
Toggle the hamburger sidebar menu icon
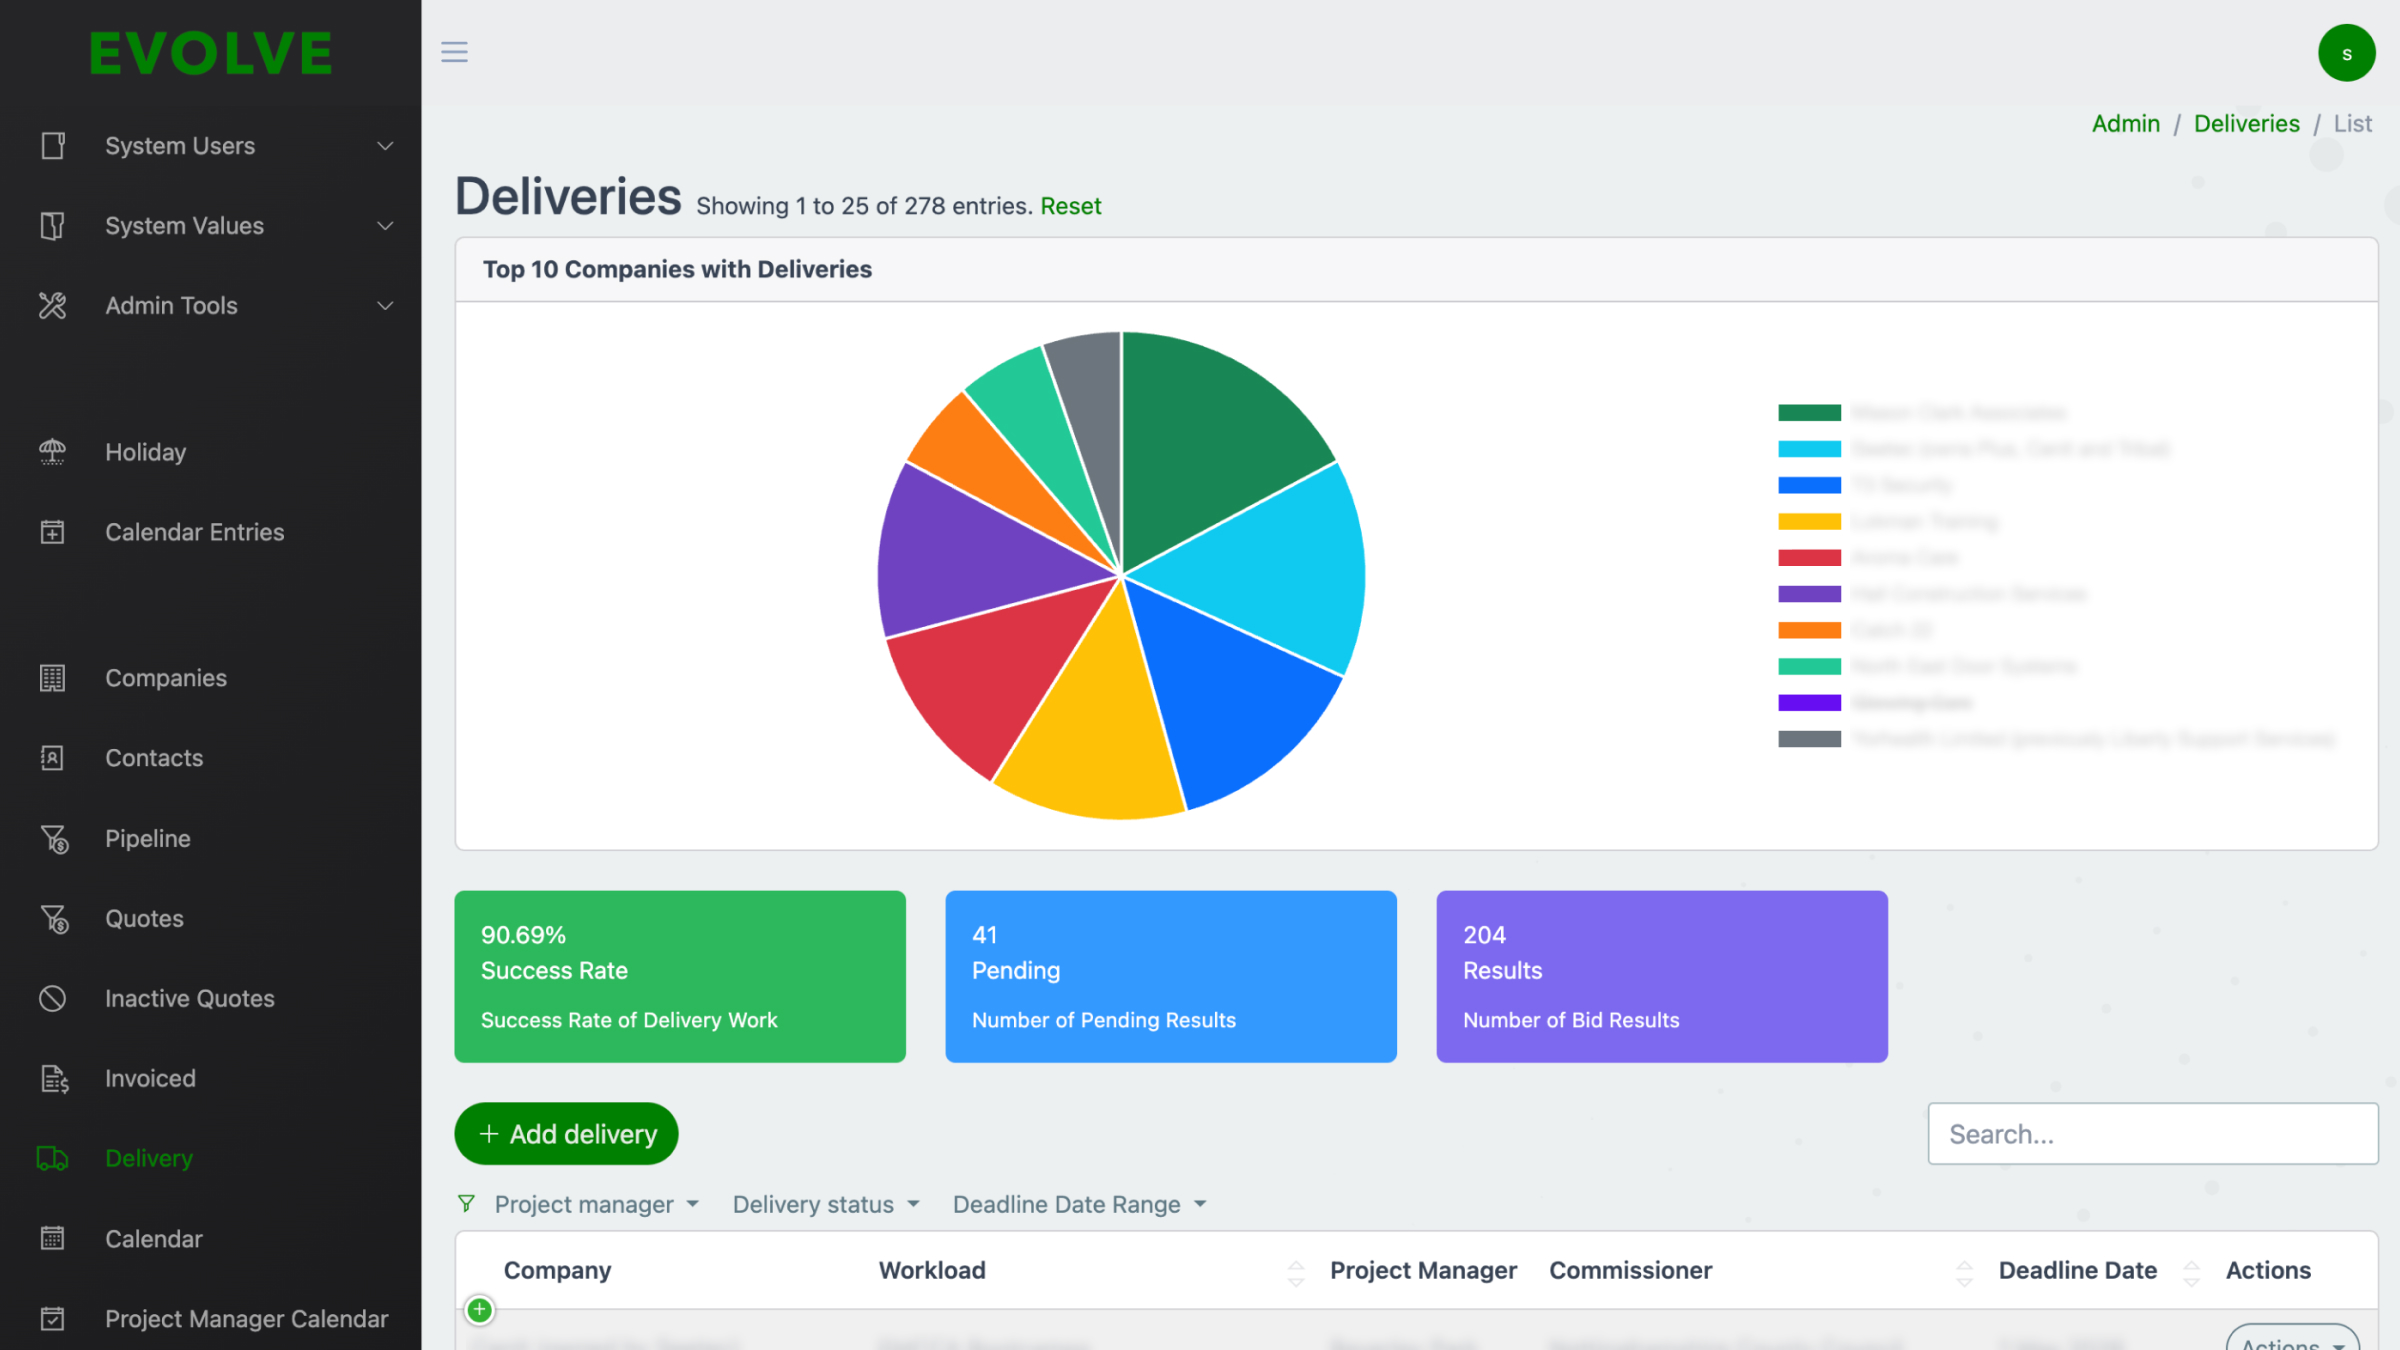click(x=454, y=52)
